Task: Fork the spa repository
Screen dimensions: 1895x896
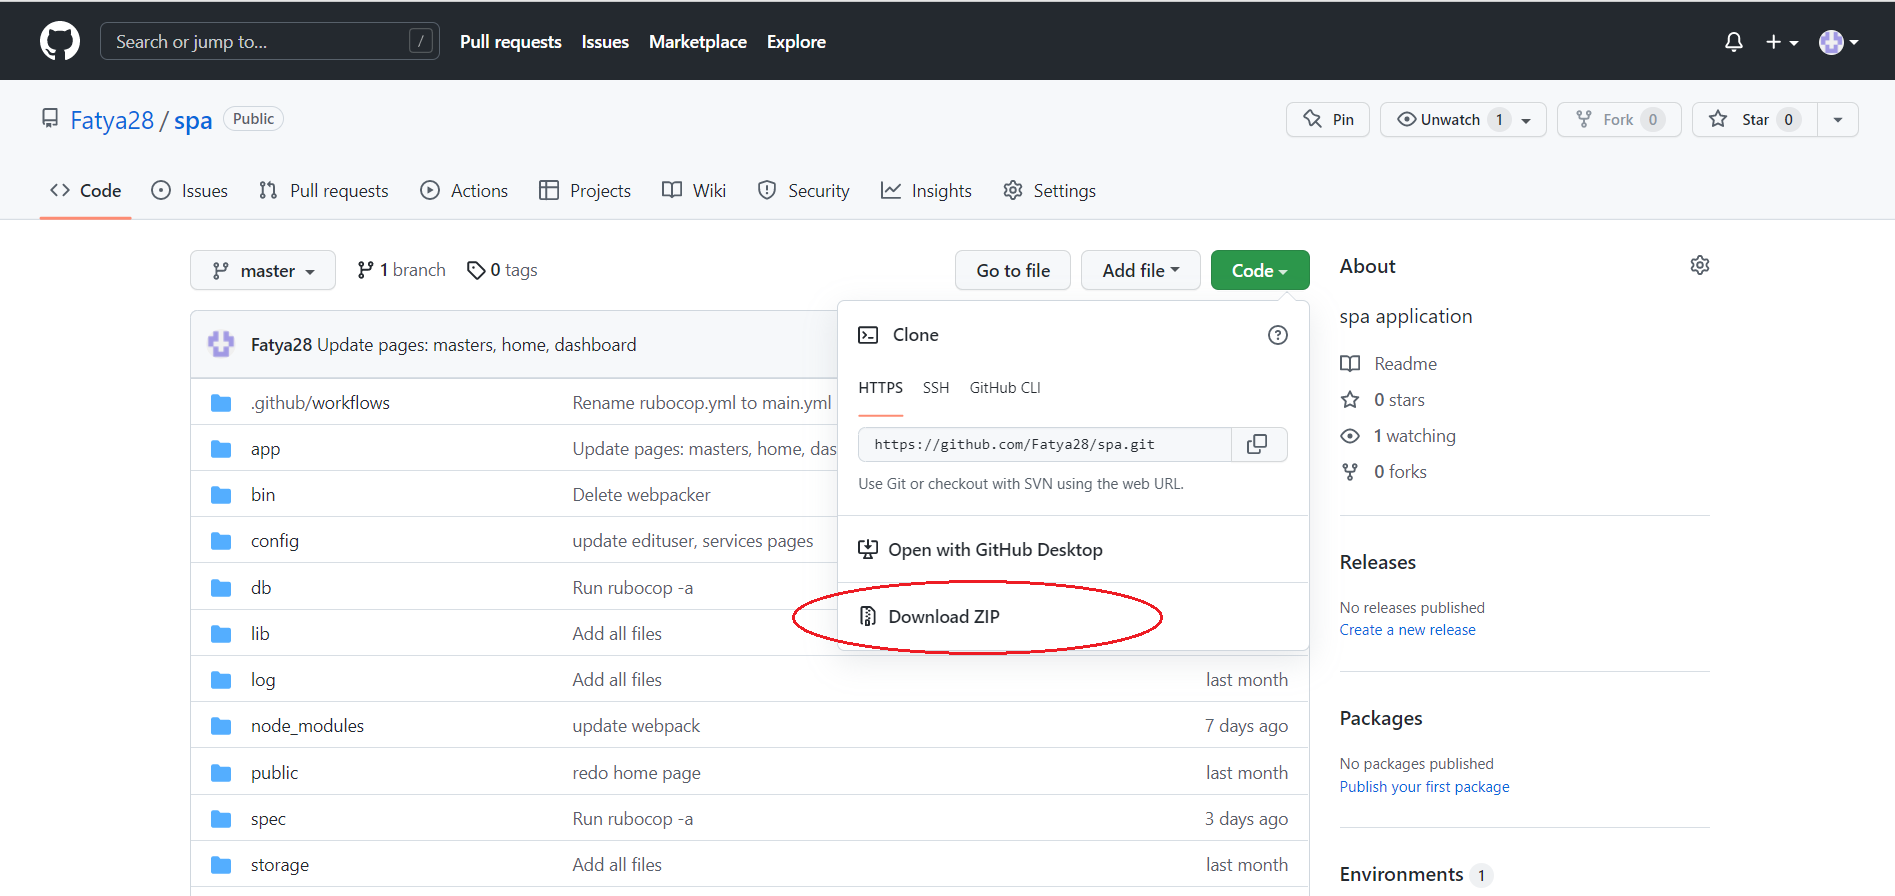Action: click(x=1619, y=119)
